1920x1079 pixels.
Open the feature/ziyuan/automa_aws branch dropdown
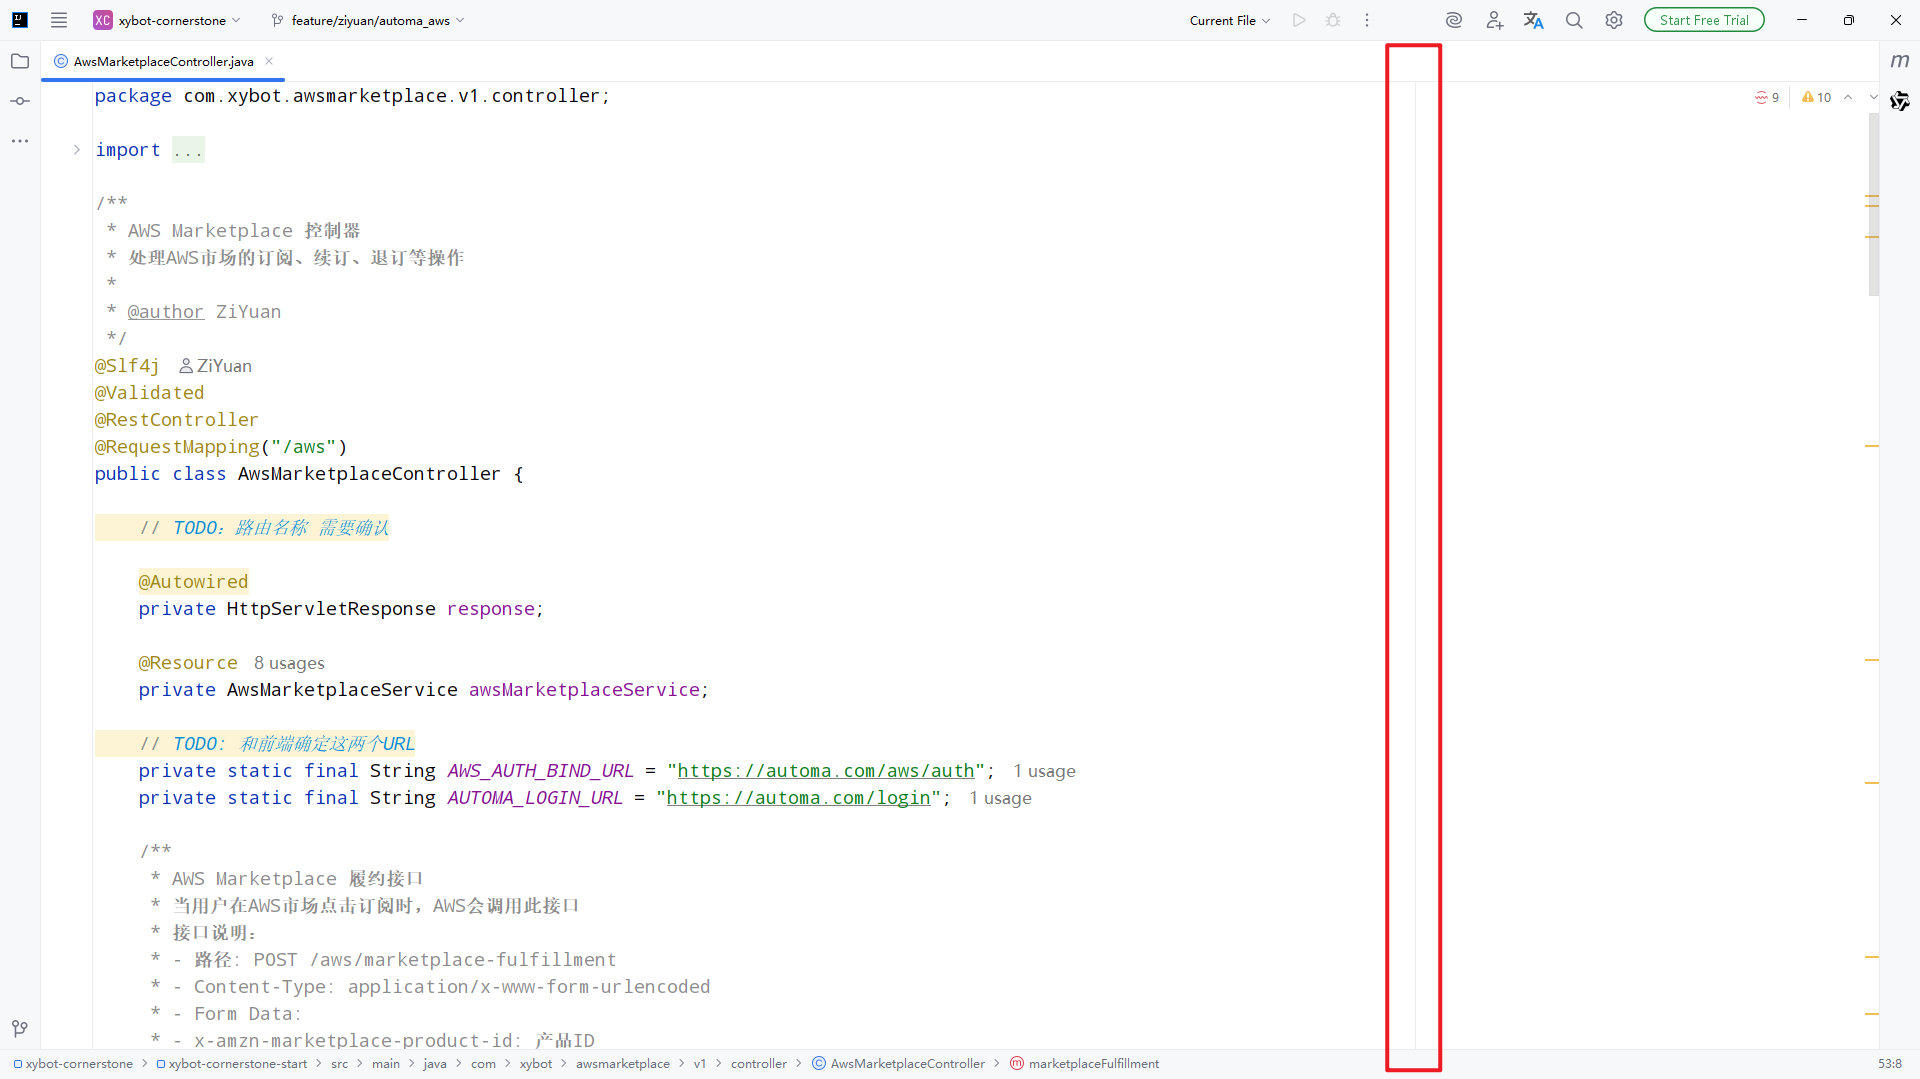(368, 20)
